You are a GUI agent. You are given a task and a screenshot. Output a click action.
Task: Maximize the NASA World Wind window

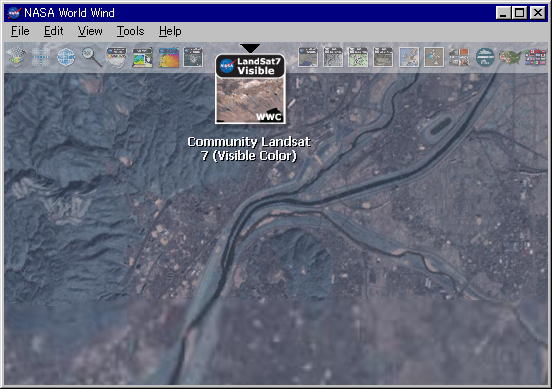[x=520, y=13]
